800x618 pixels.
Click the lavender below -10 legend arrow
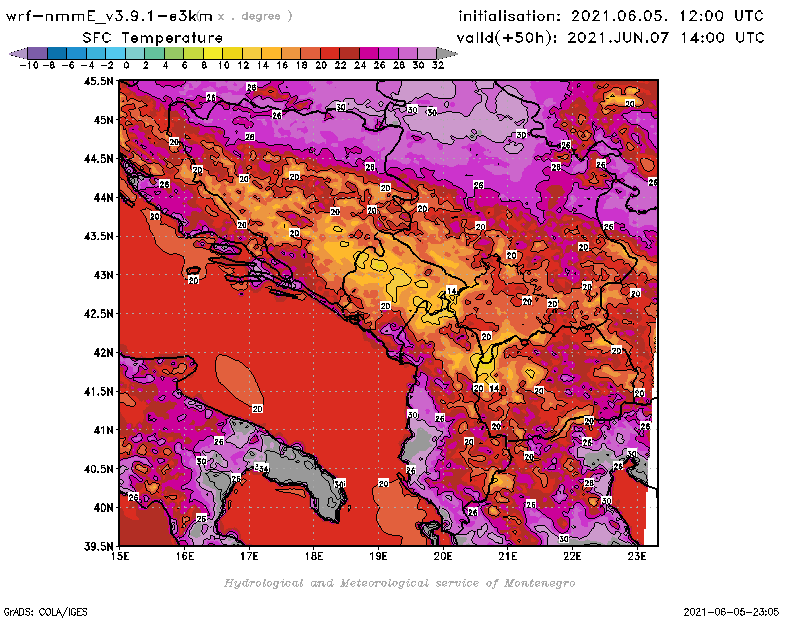tap(18, 53)
